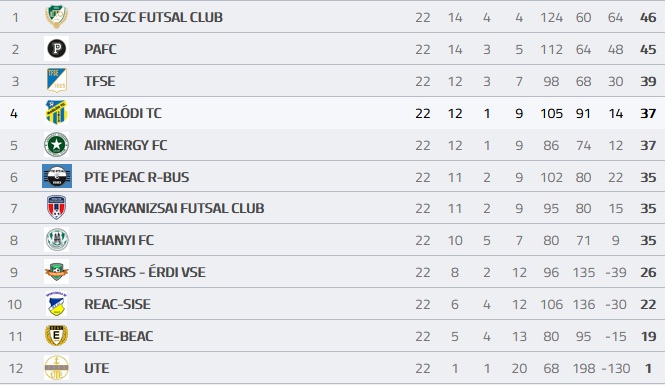
Task: Click the ETO SZC Futsal Club crest
Action: coord(56,17)
